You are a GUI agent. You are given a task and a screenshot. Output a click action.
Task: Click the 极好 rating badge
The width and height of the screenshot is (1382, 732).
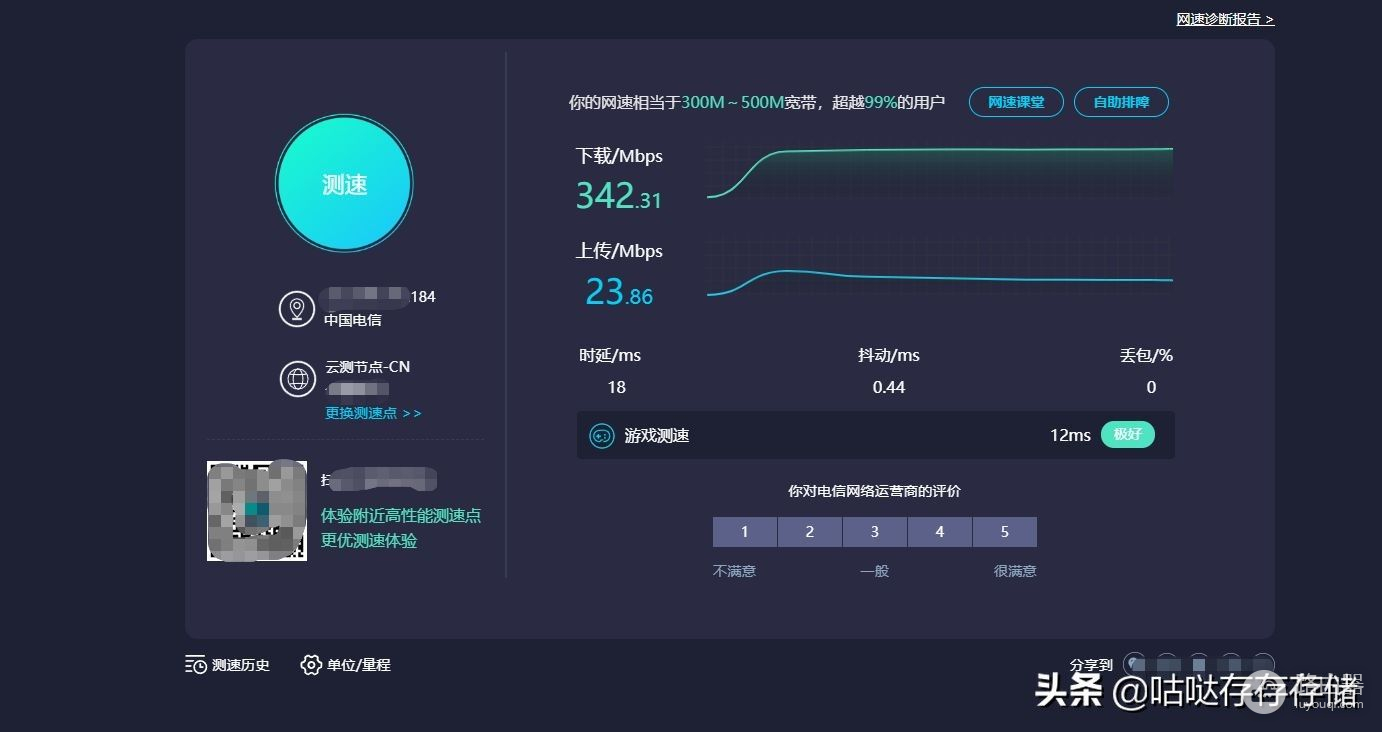(1128, 435)
